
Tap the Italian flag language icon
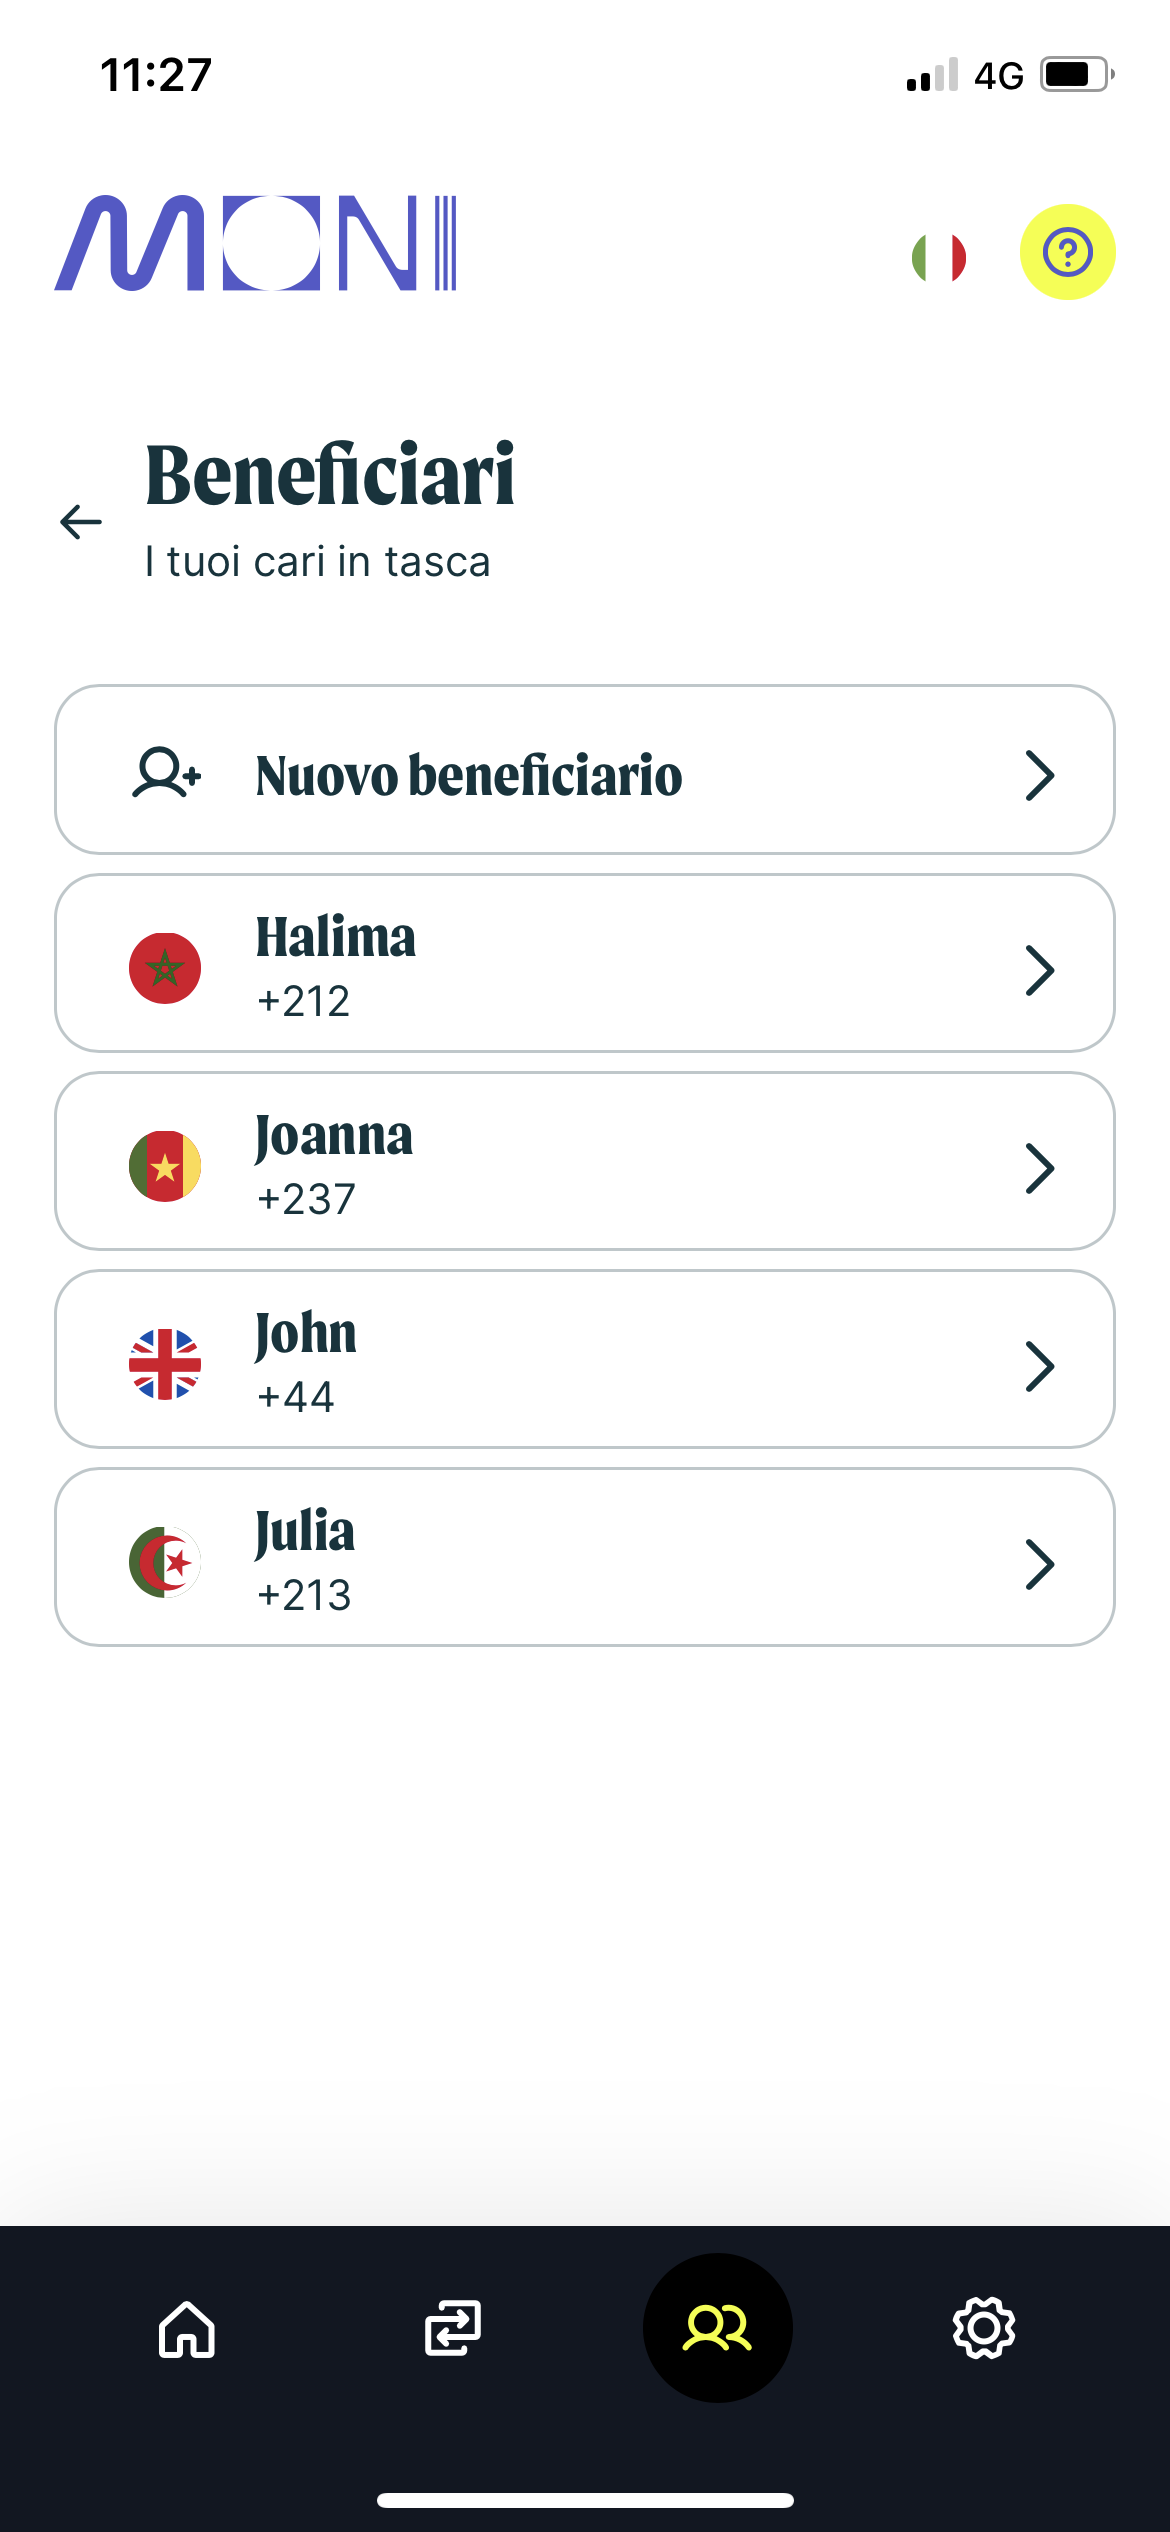pos(939,258)
